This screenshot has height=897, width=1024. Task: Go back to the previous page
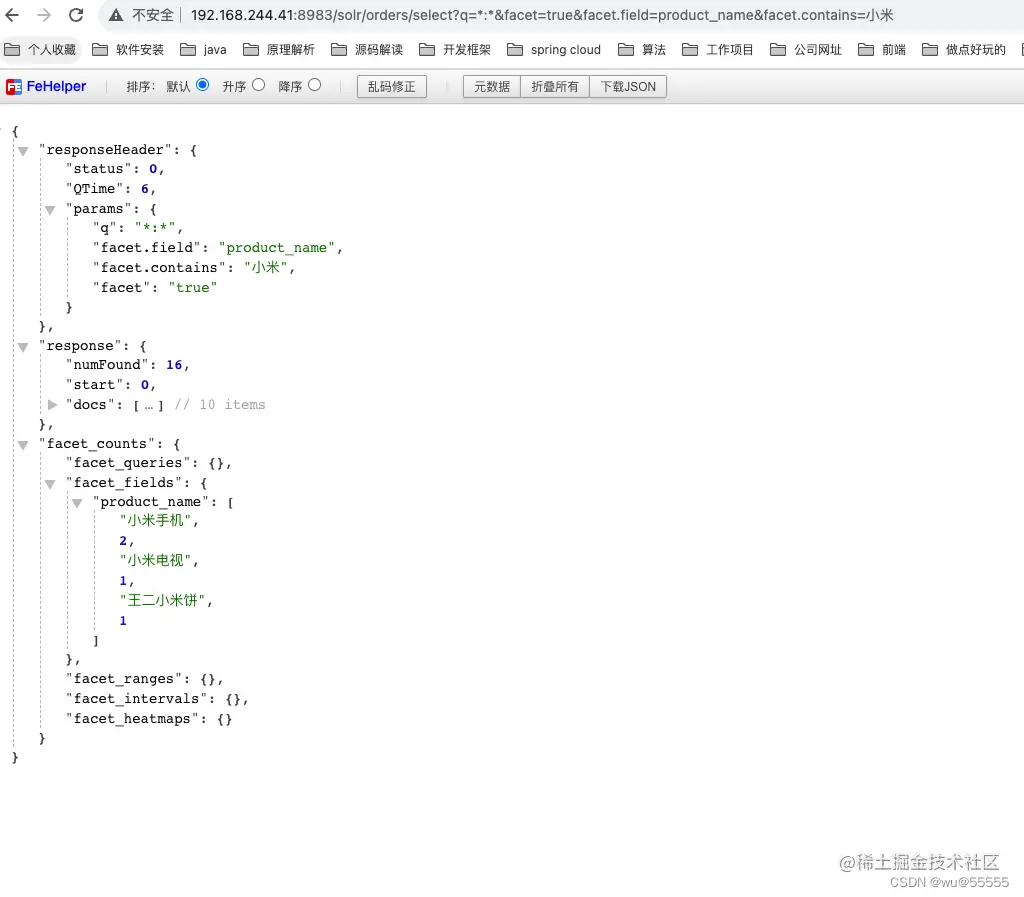tap(12, 15)
